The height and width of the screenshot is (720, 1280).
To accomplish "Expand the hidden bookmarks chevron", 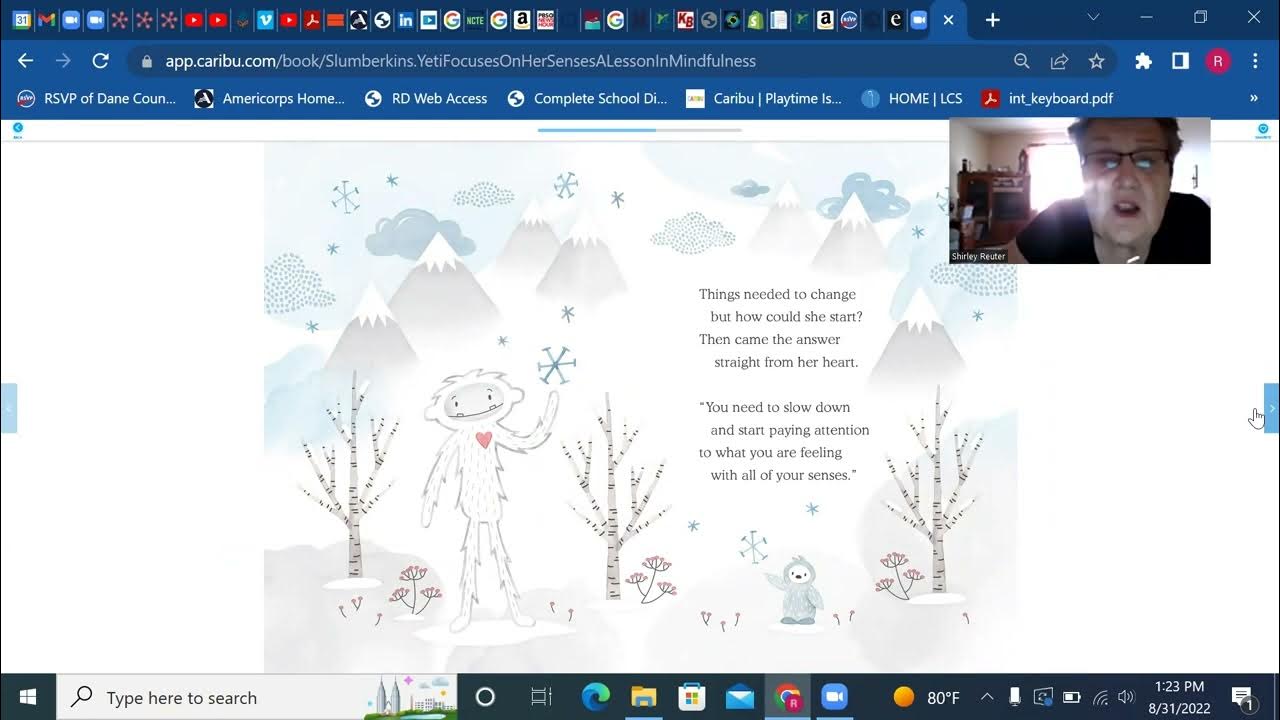I will (1253, 98).
